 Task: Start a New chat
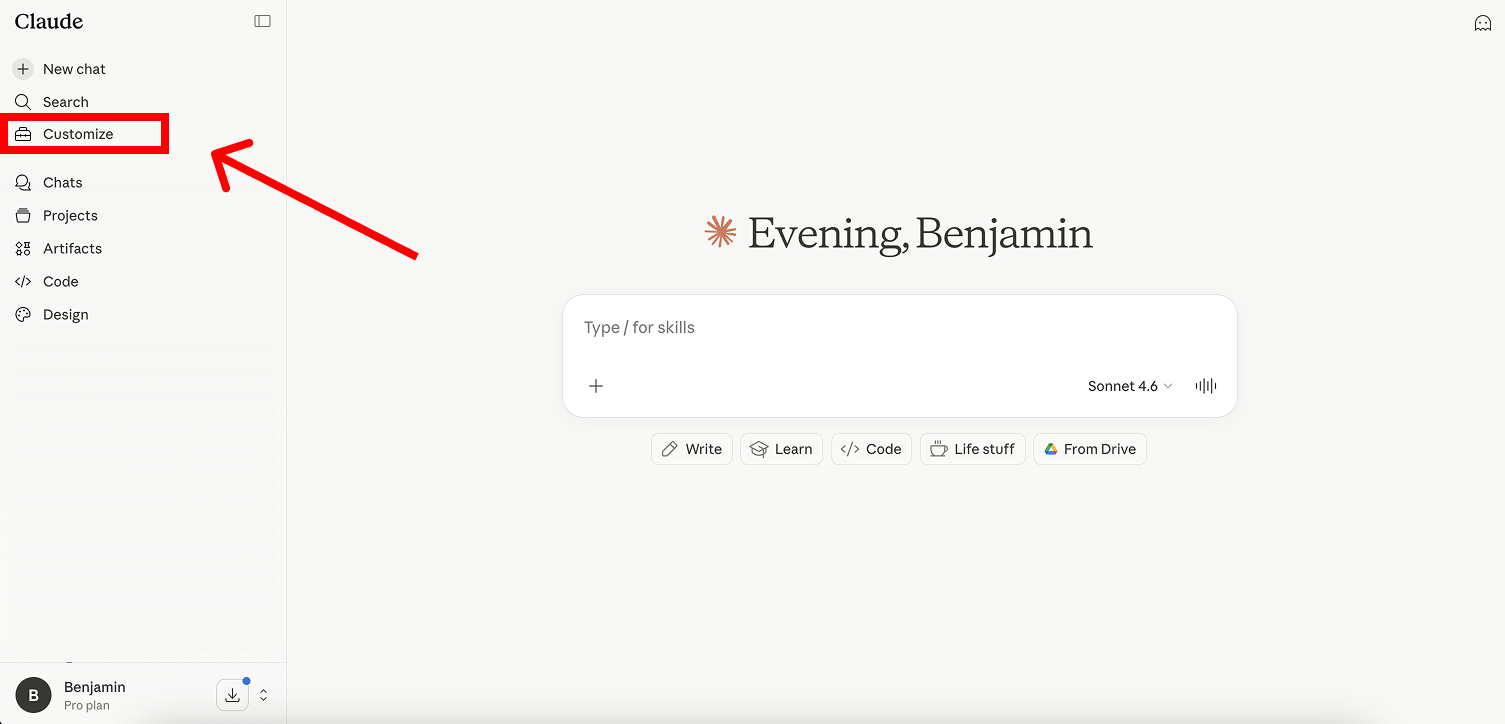pyautogui.click(x=74, y=69)
